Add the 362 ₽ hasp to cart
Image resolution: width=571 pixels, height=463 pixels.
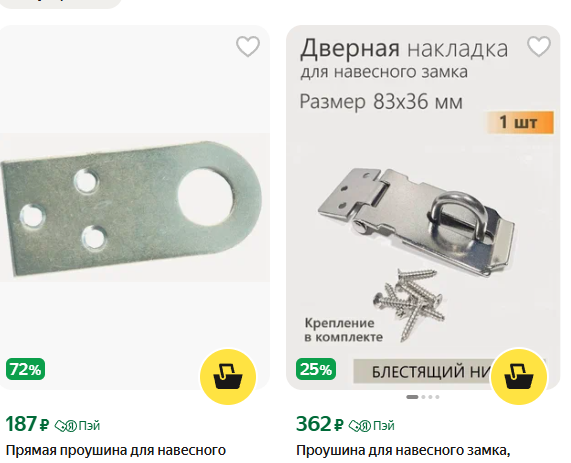tap(519, 377)
